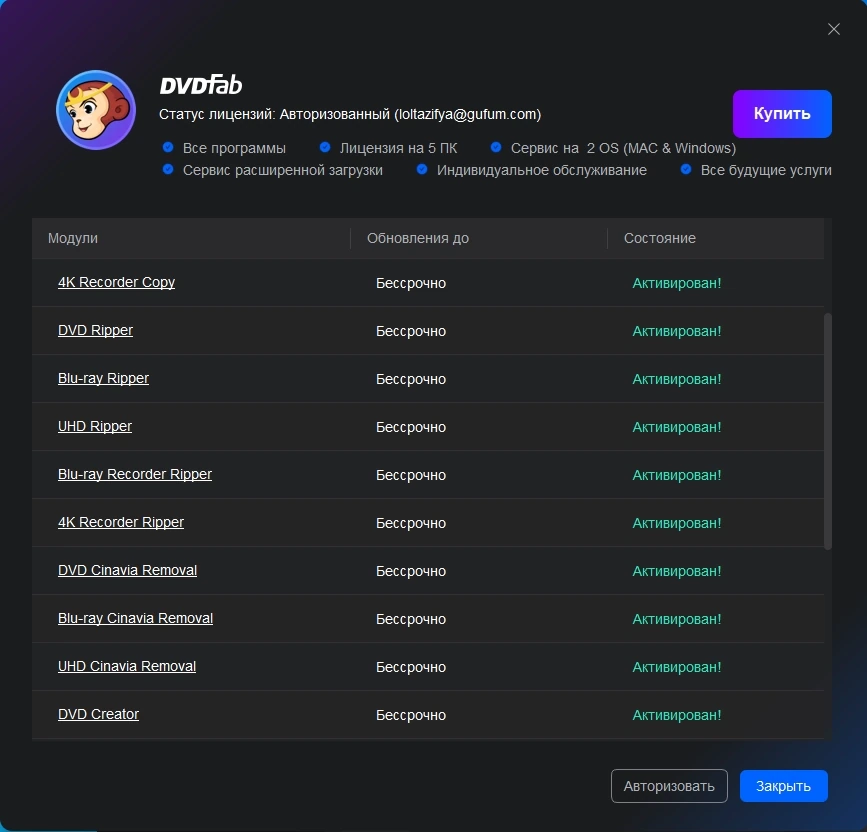Click the checkmark bullet beside Сервис на 2 OS
Screen dimensions: 867x832
coord(496,147)
